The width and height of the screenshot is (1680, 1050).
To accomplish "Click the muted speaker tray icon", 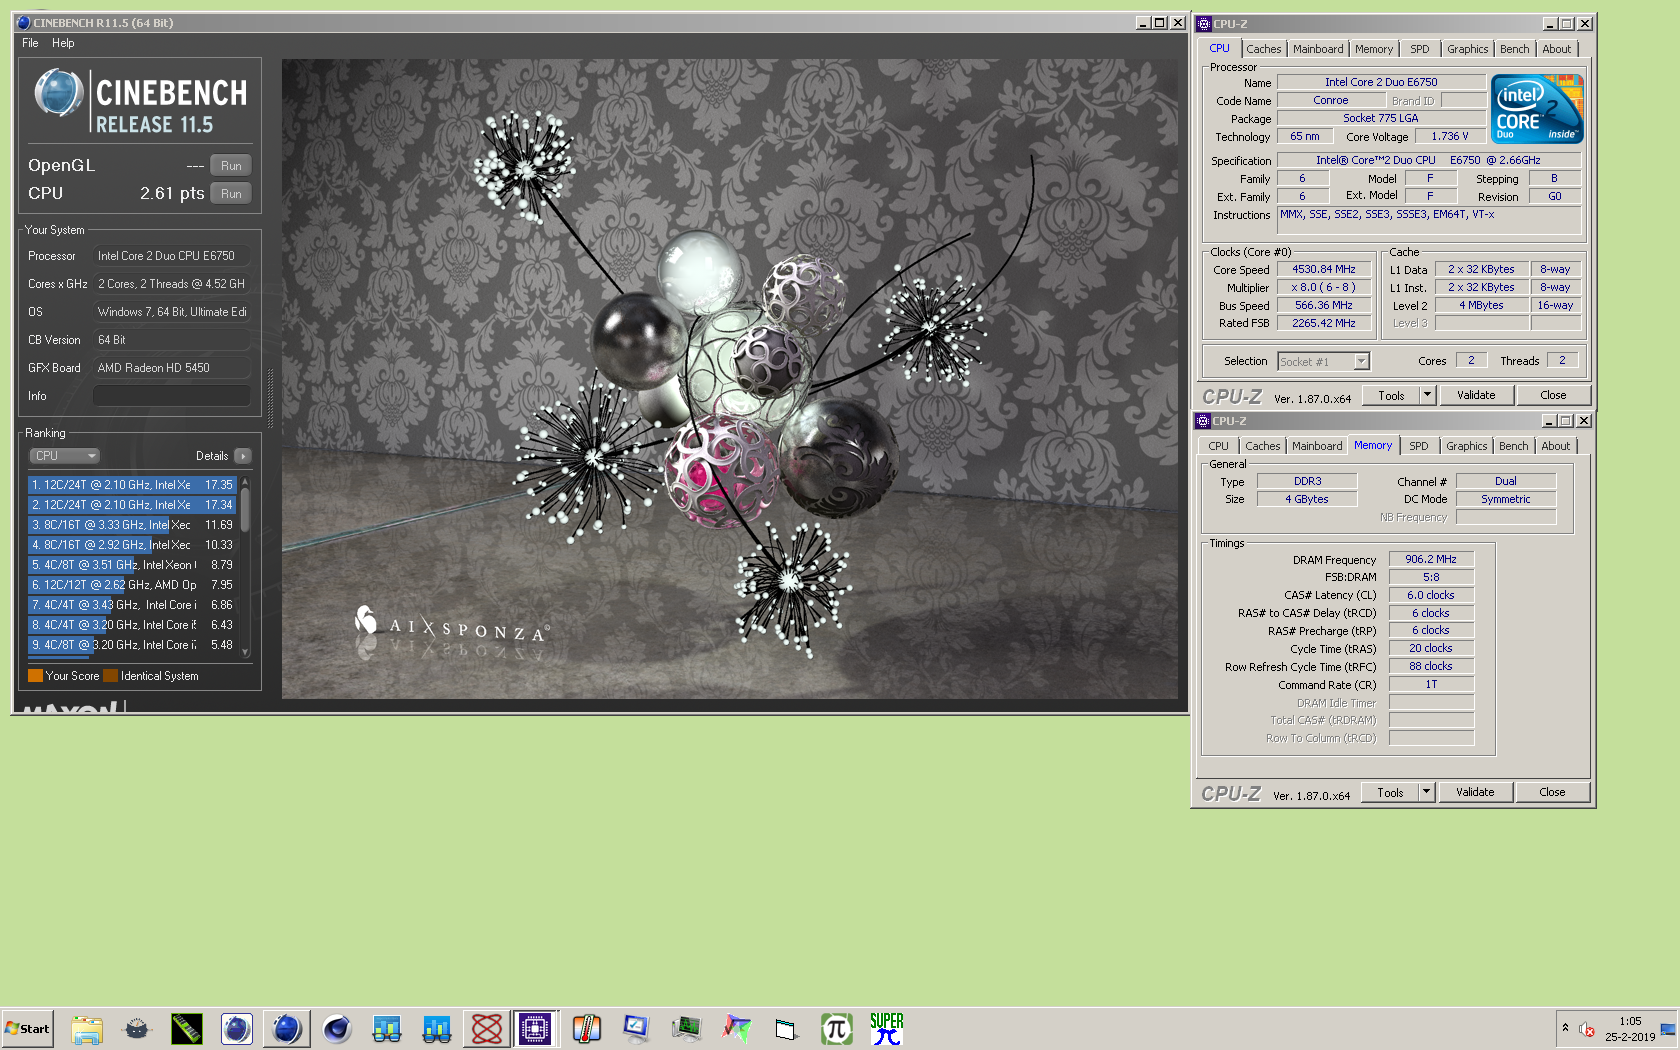I will click(x=1586, y=1029).
